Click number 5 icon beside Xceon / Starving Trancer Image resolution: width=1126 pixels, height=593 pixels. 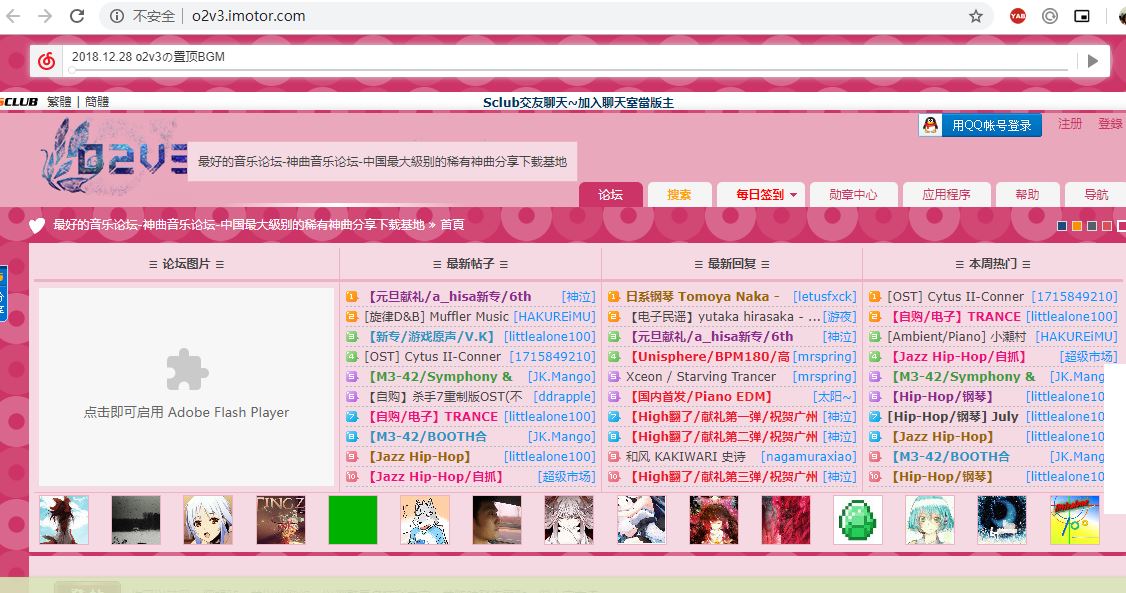[613, 376]
